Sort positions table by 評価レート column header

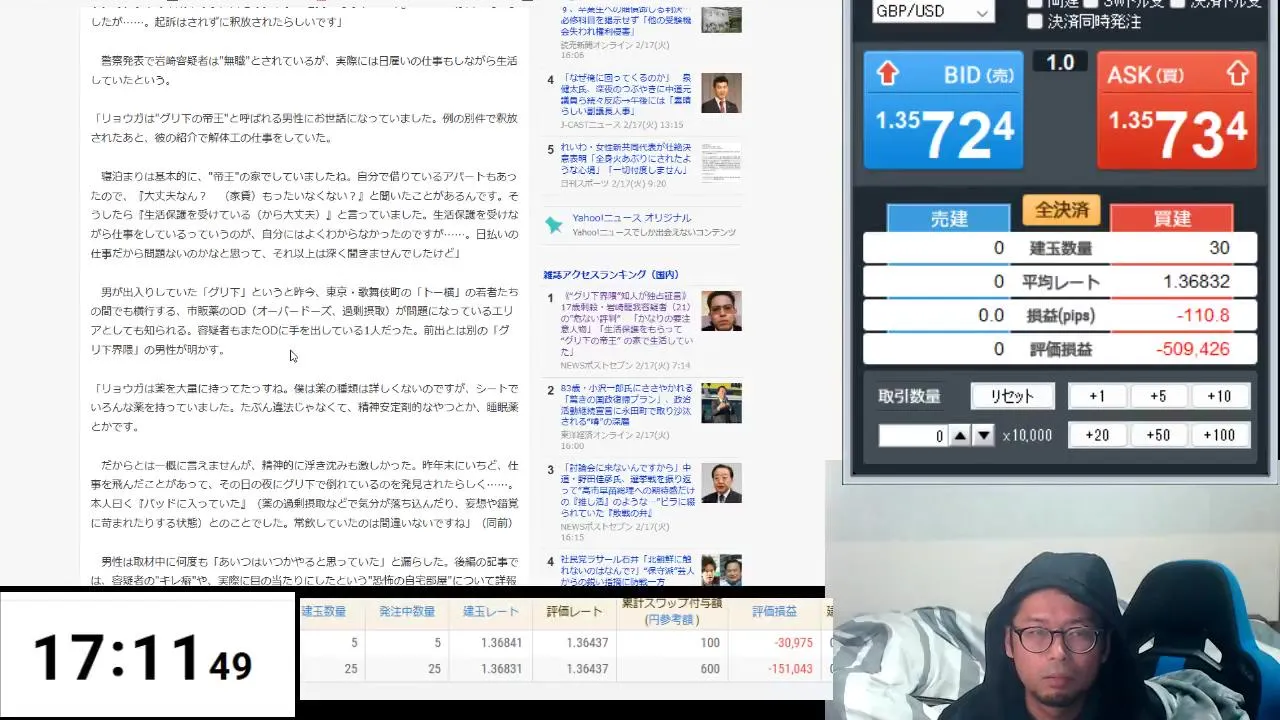[574, 612]
